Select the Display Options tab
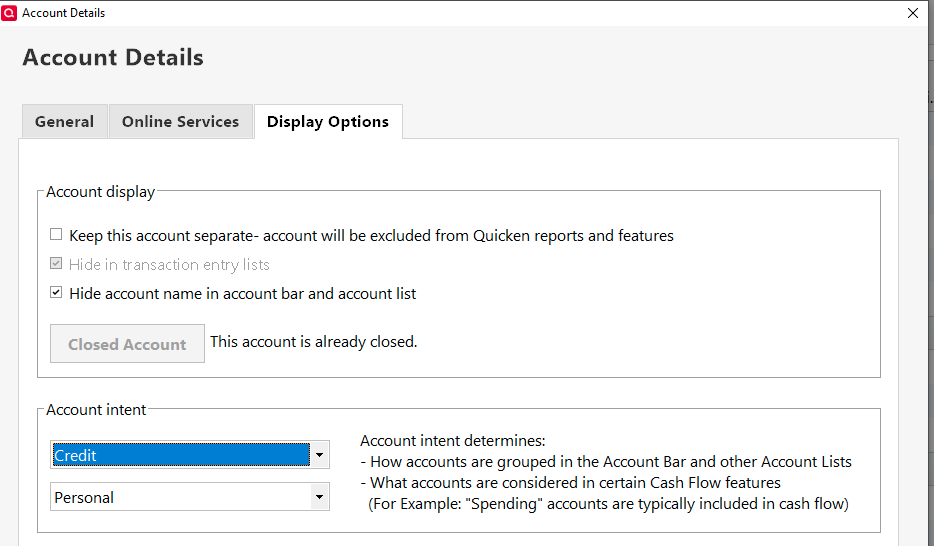934x546 pixels. [x=328, y=122]
